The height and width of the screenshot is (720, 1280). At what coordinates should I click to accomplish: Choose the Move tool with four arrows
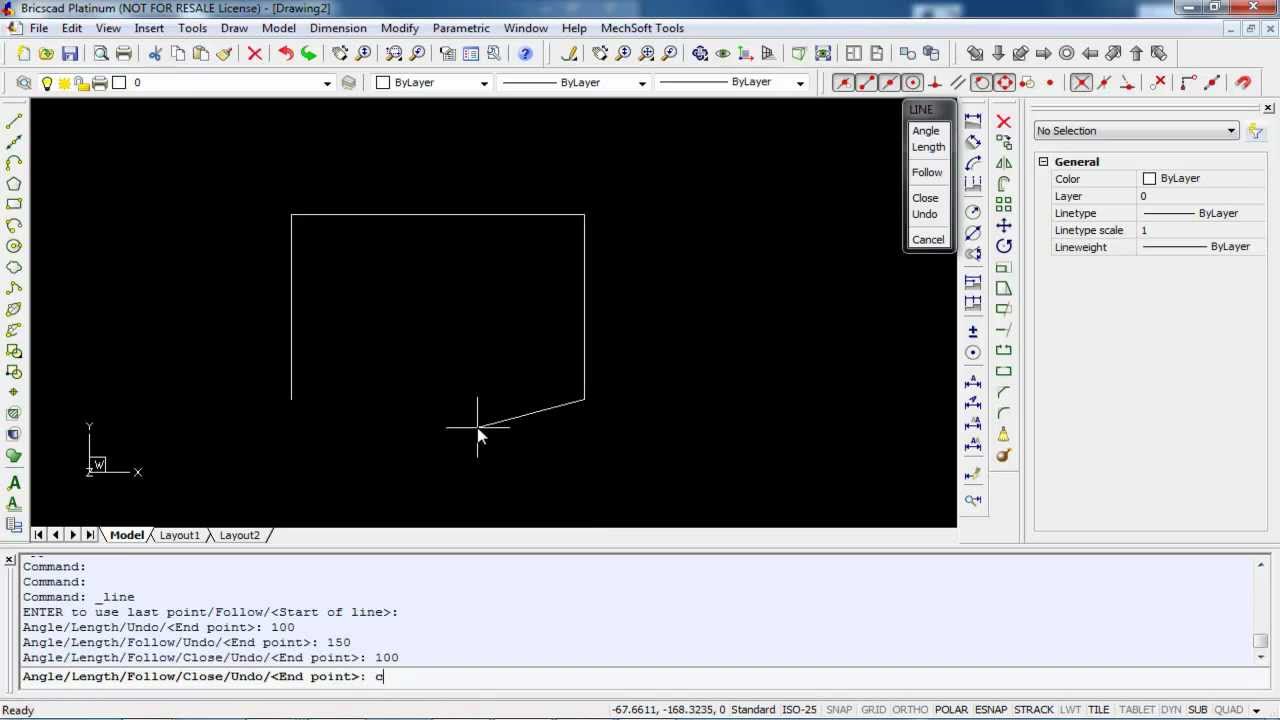tap(1004, 225)
